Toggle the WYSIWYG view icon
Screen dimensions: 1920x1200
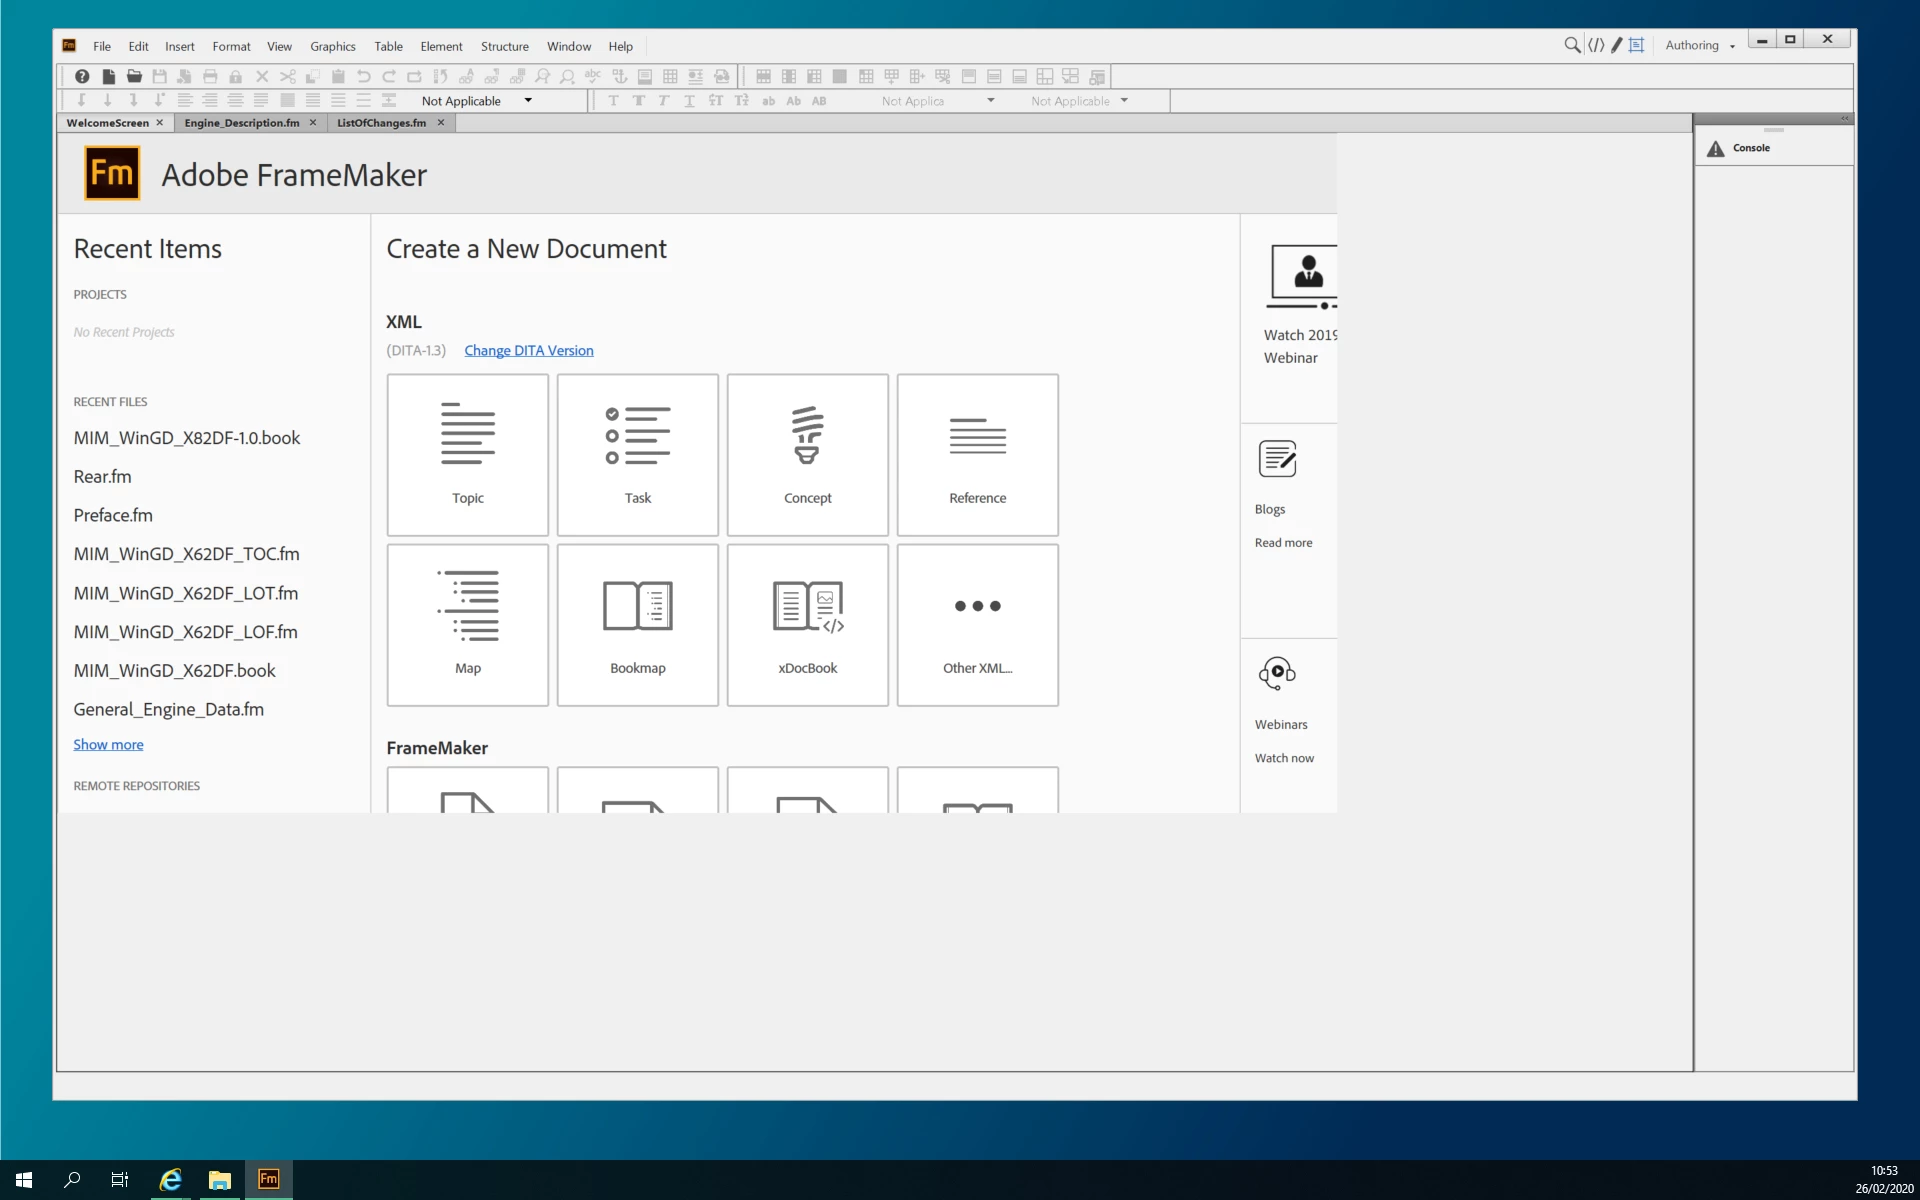1637,45
